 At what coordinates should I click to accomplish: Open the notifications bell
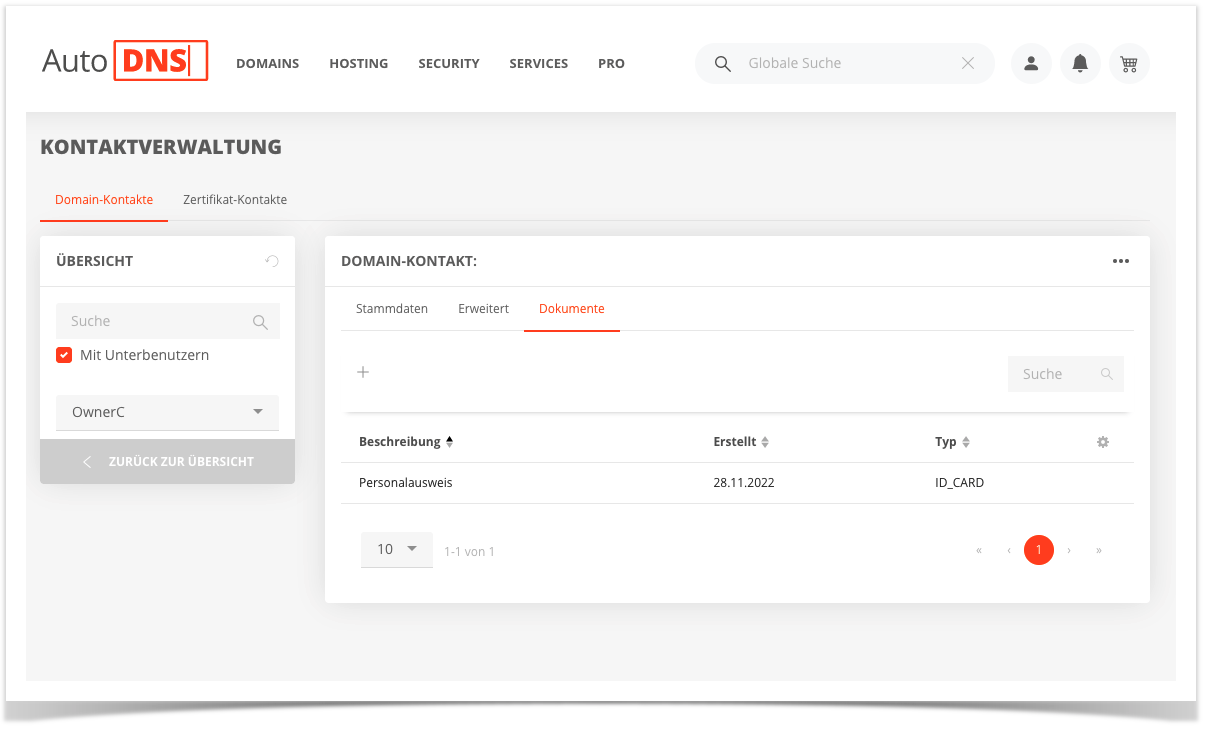coord(1080,63)
